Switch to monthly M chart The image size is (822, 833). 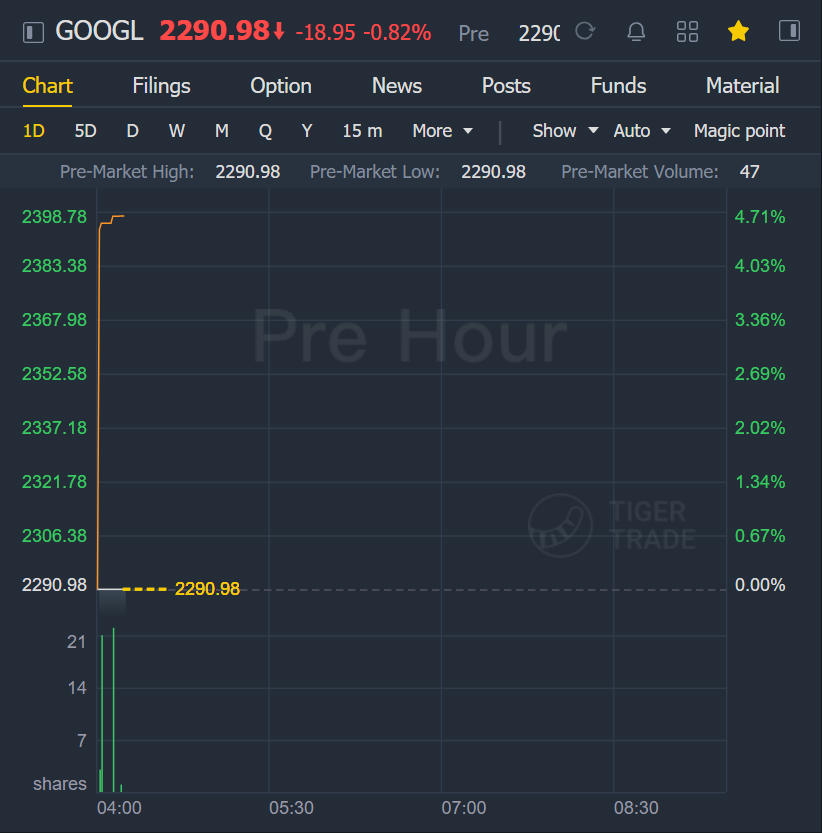tap(222, 131)
